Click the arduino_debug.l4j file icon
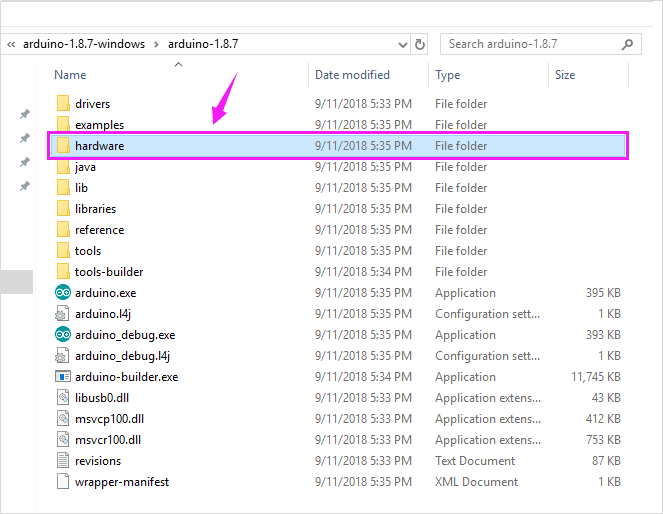 click(63, 355)
